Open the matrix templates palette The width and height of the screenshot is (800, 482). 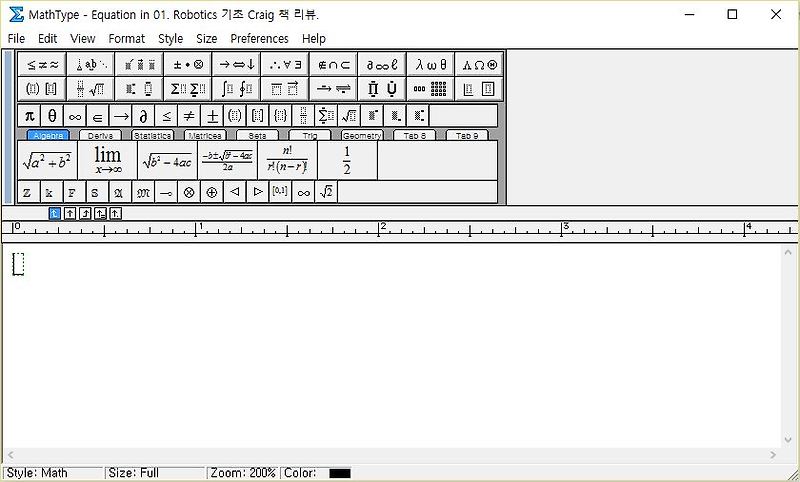tap(430, 89)
